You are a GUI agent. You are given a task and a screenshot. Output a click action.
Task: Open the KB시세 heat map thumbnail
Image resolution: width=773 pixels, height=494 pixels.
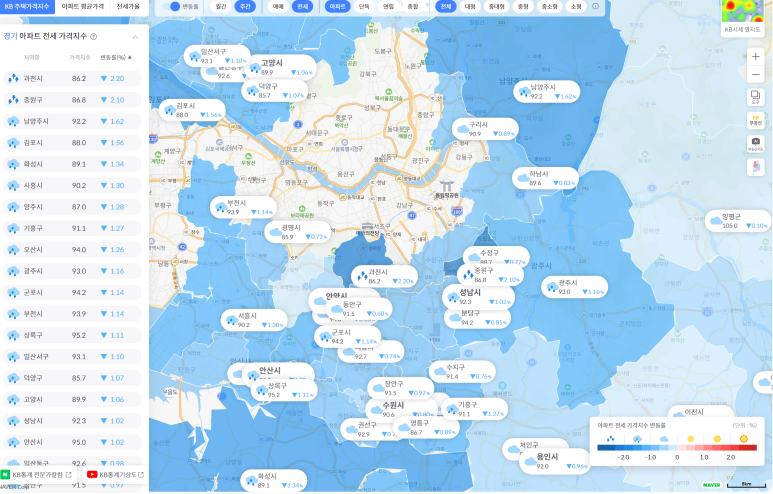(742, 11)
